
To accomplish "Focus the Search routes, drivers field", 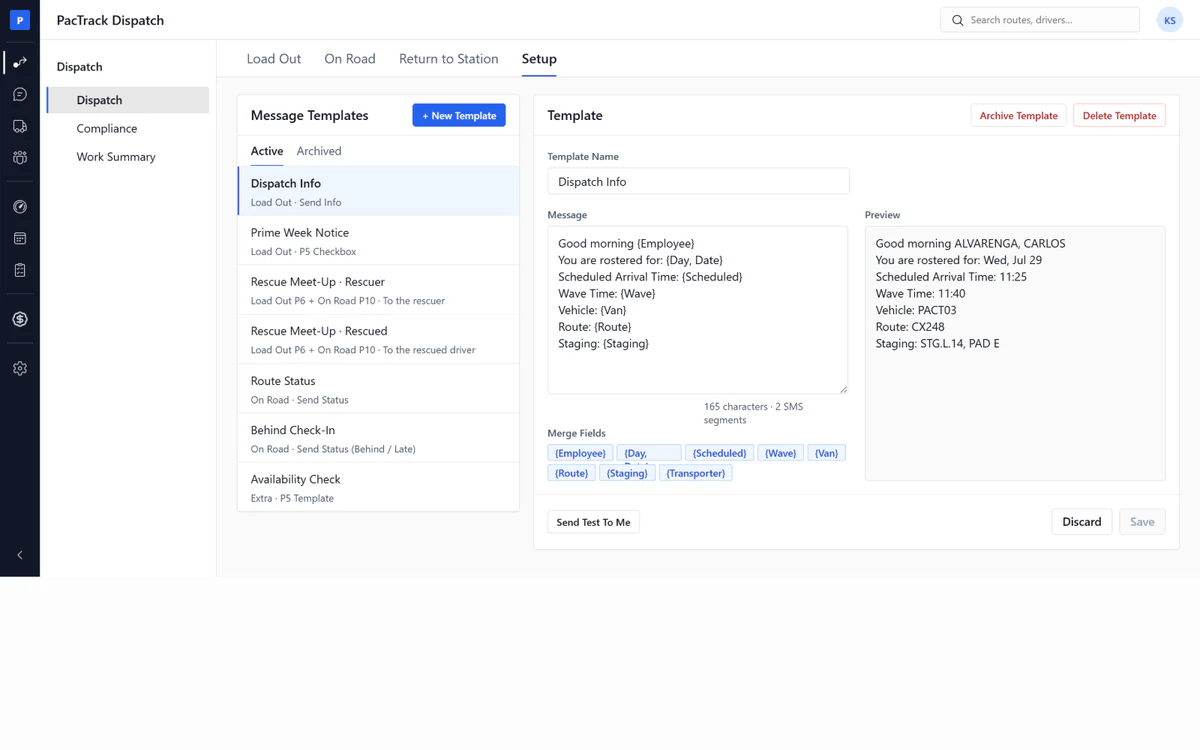I will tap(1040, 20).
